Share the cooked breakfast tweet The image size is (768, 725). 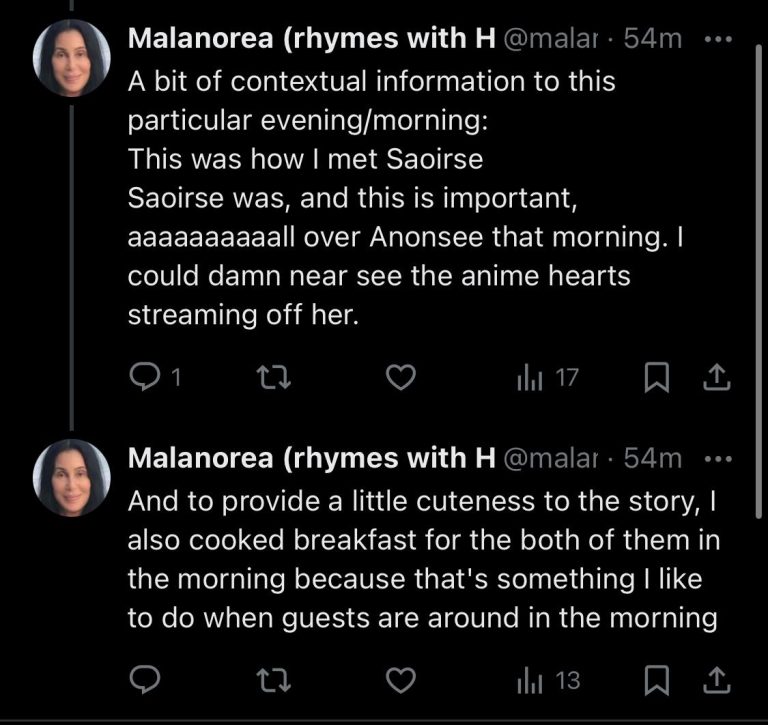(718, 680)
